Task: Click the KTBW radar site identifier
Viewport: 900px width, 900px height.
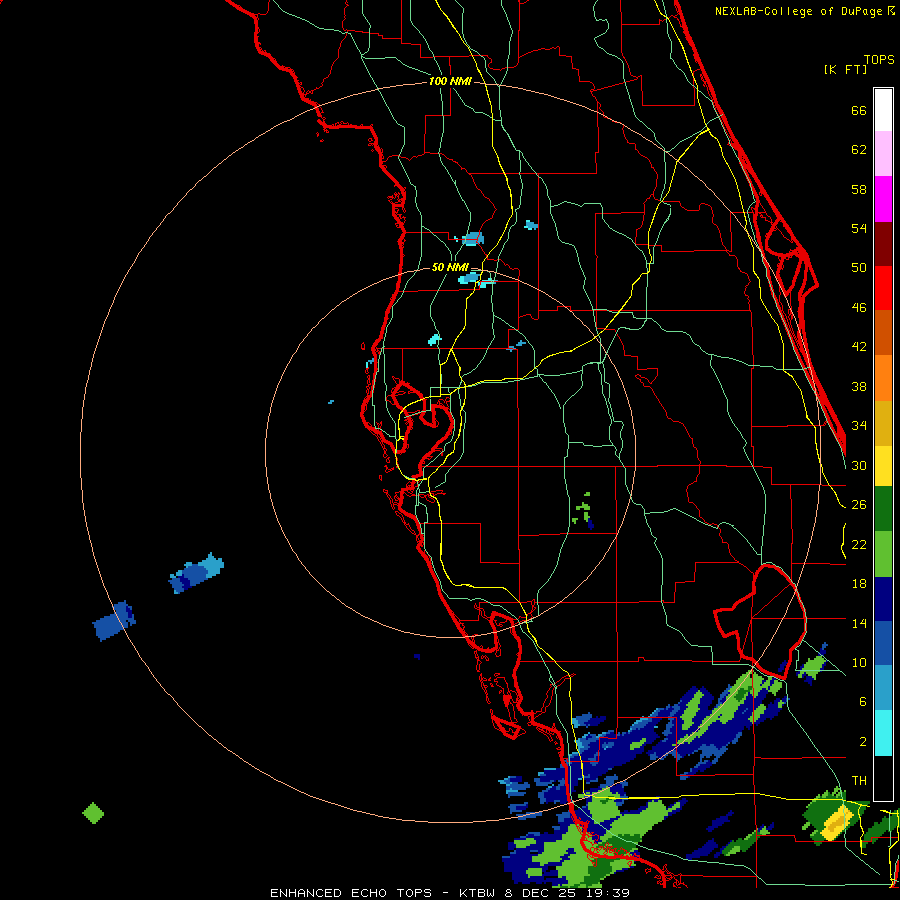Action: coord(477,893)
